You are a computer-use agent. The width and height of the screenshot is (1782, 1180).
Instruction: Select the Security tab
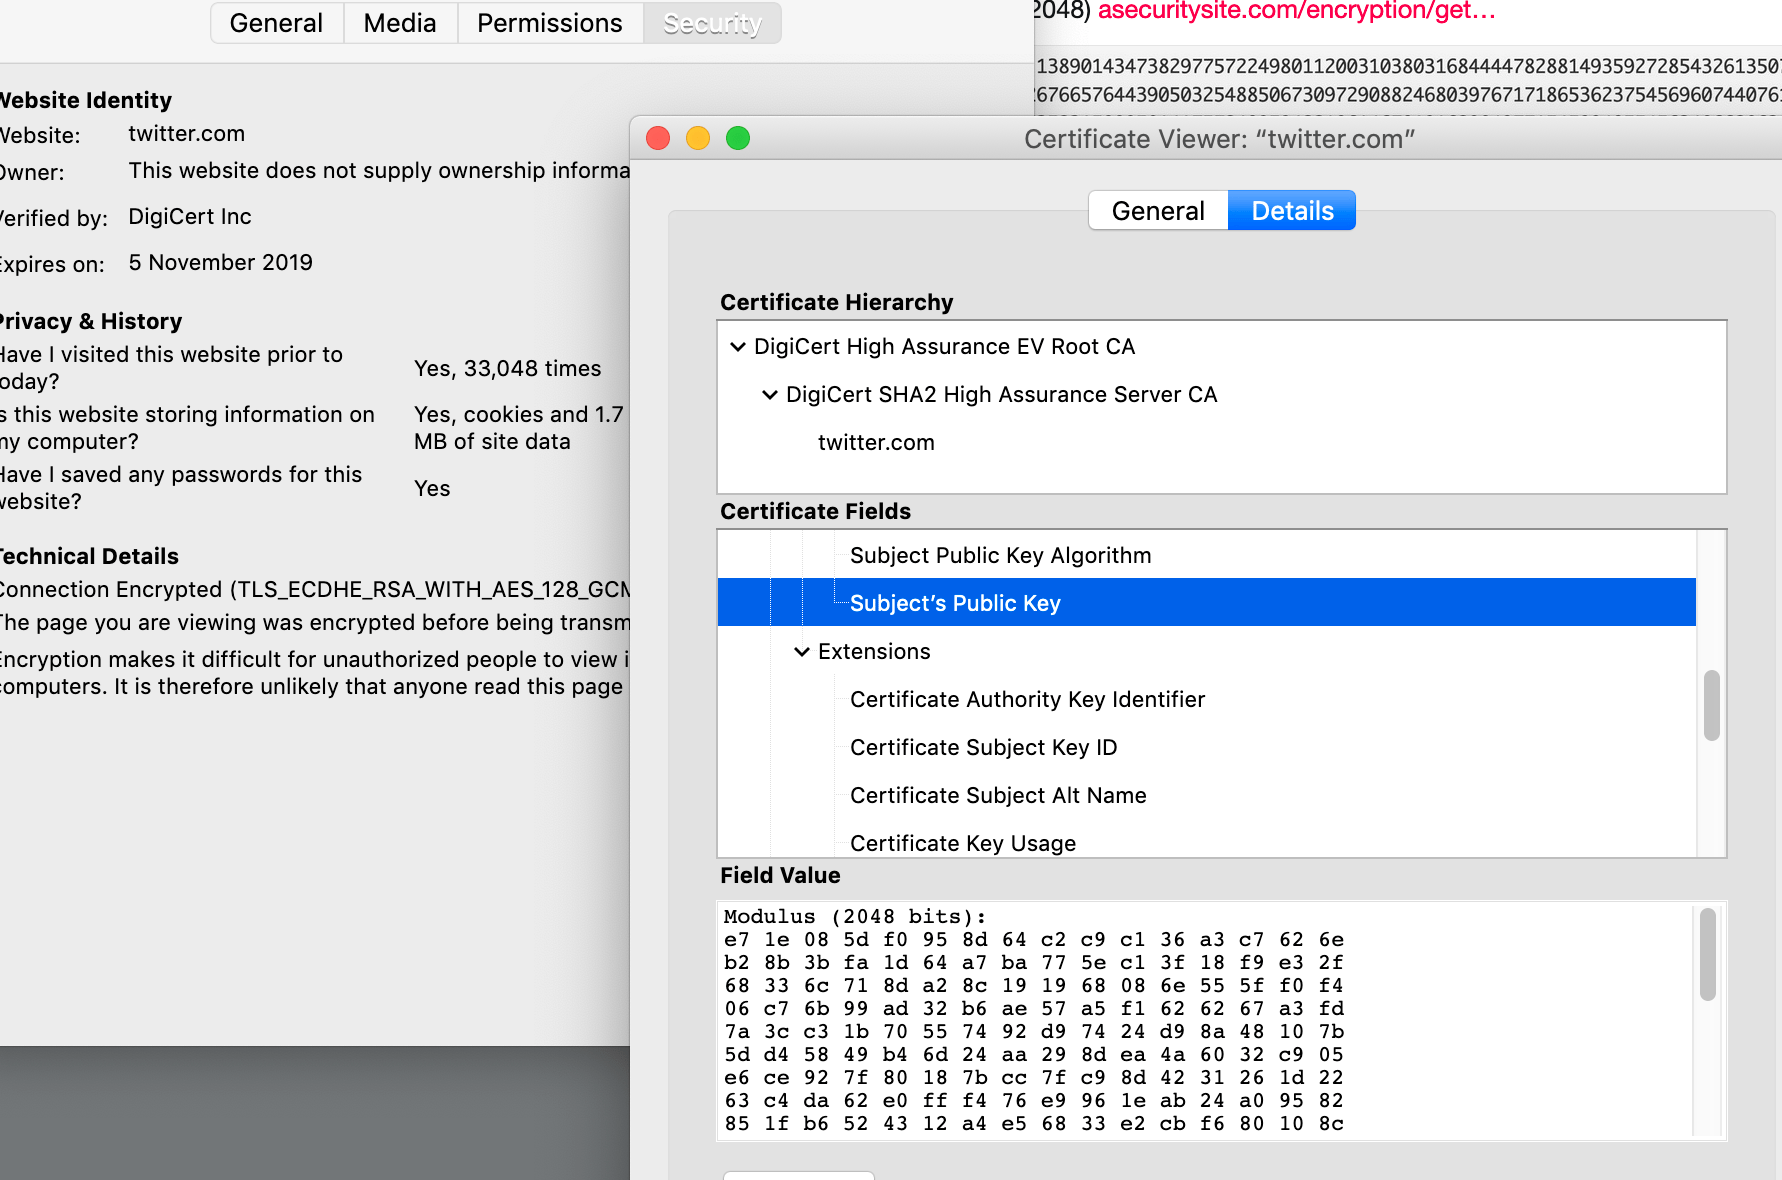[x=712, y=23]
